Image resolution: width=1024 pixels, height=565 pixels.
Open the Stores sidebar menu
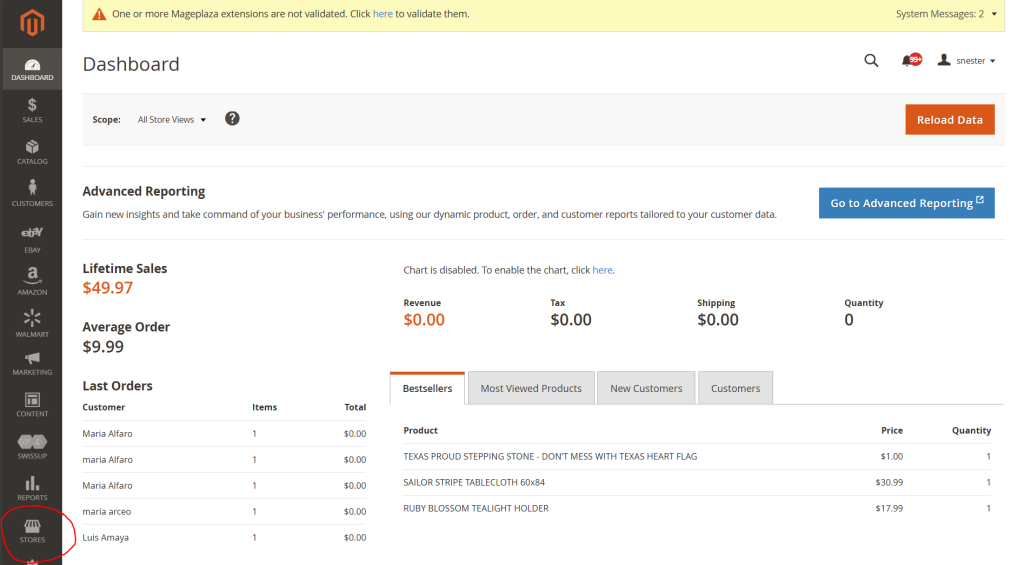32,531
